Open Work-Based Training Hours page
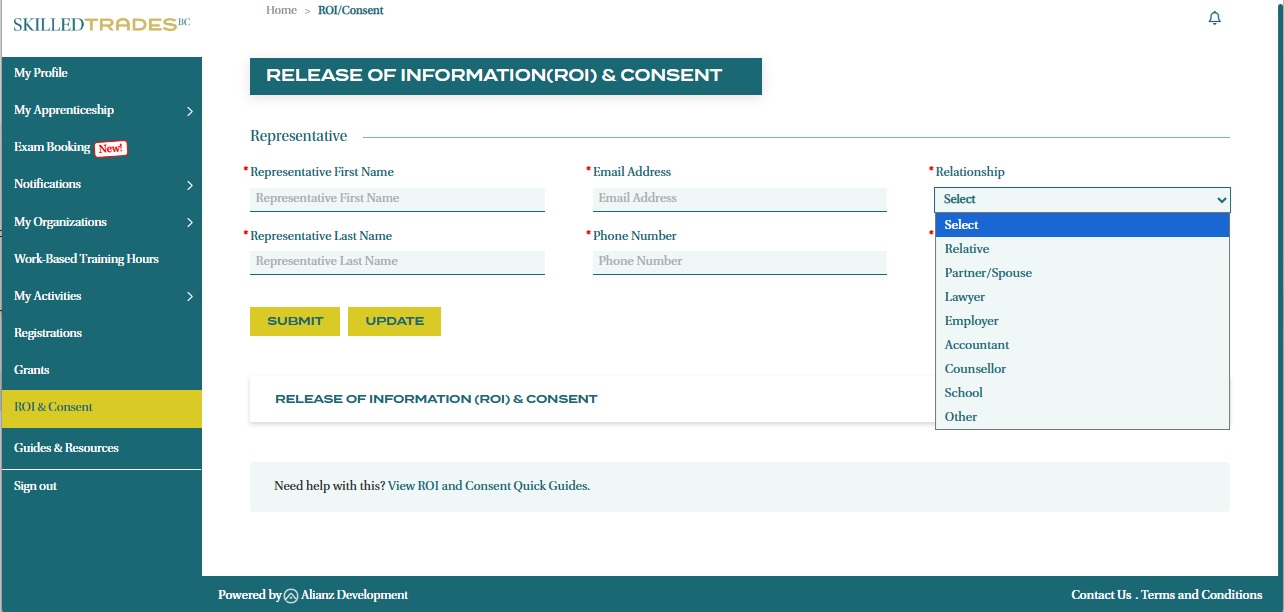The height and width of the screenshot is (612, 1284). 86,259
